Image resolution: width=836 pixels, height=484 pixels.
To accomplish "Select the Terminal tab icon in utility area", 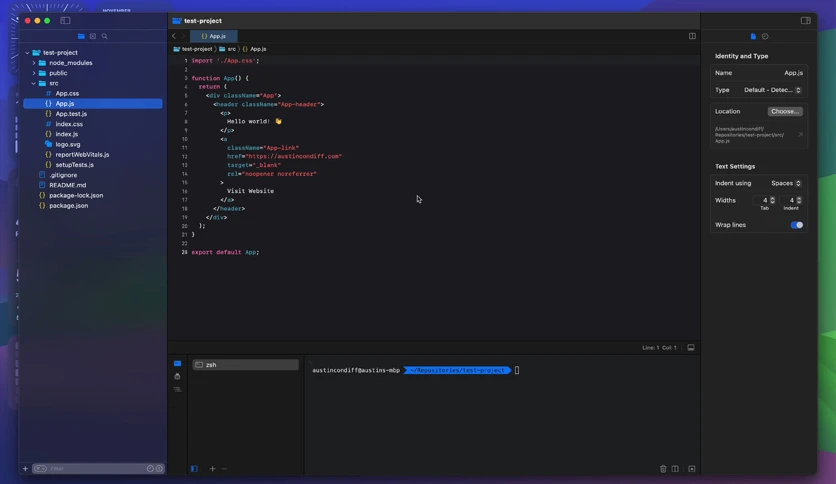I will click(178, 364).
